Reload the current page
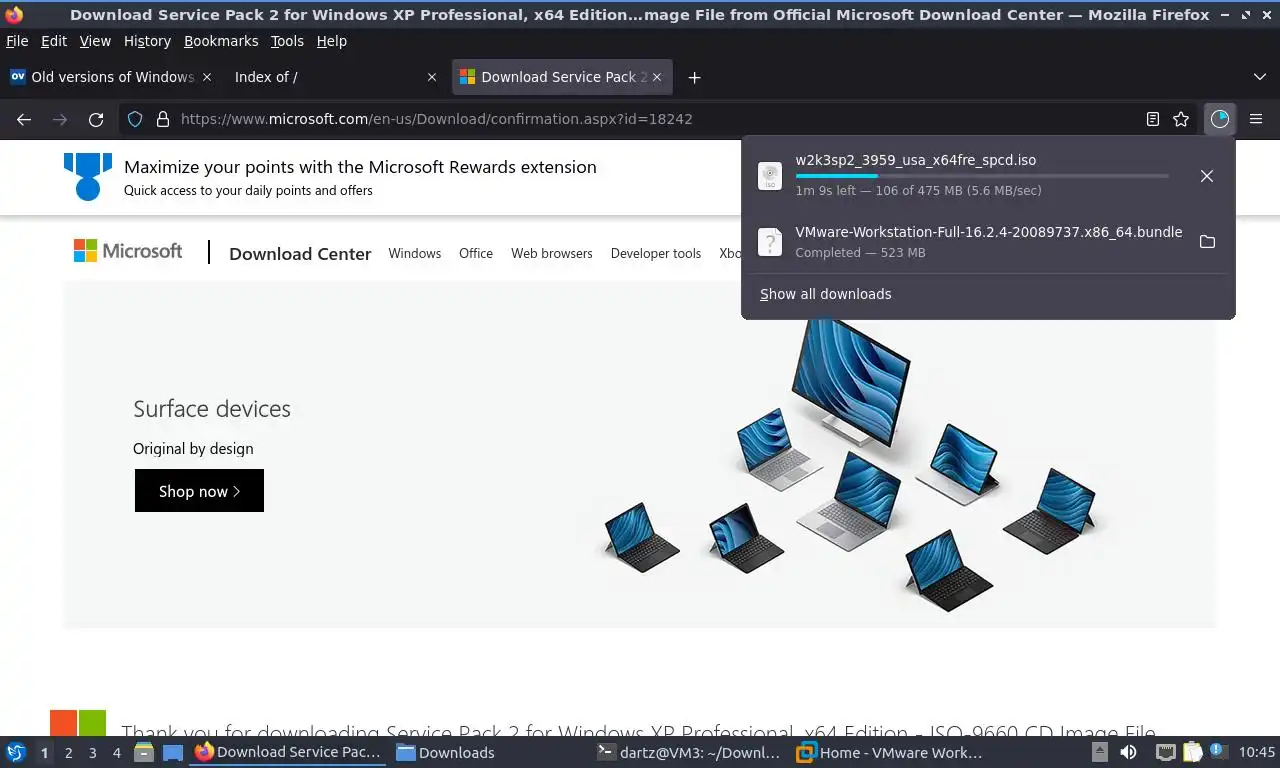 [x=96, y=119]
